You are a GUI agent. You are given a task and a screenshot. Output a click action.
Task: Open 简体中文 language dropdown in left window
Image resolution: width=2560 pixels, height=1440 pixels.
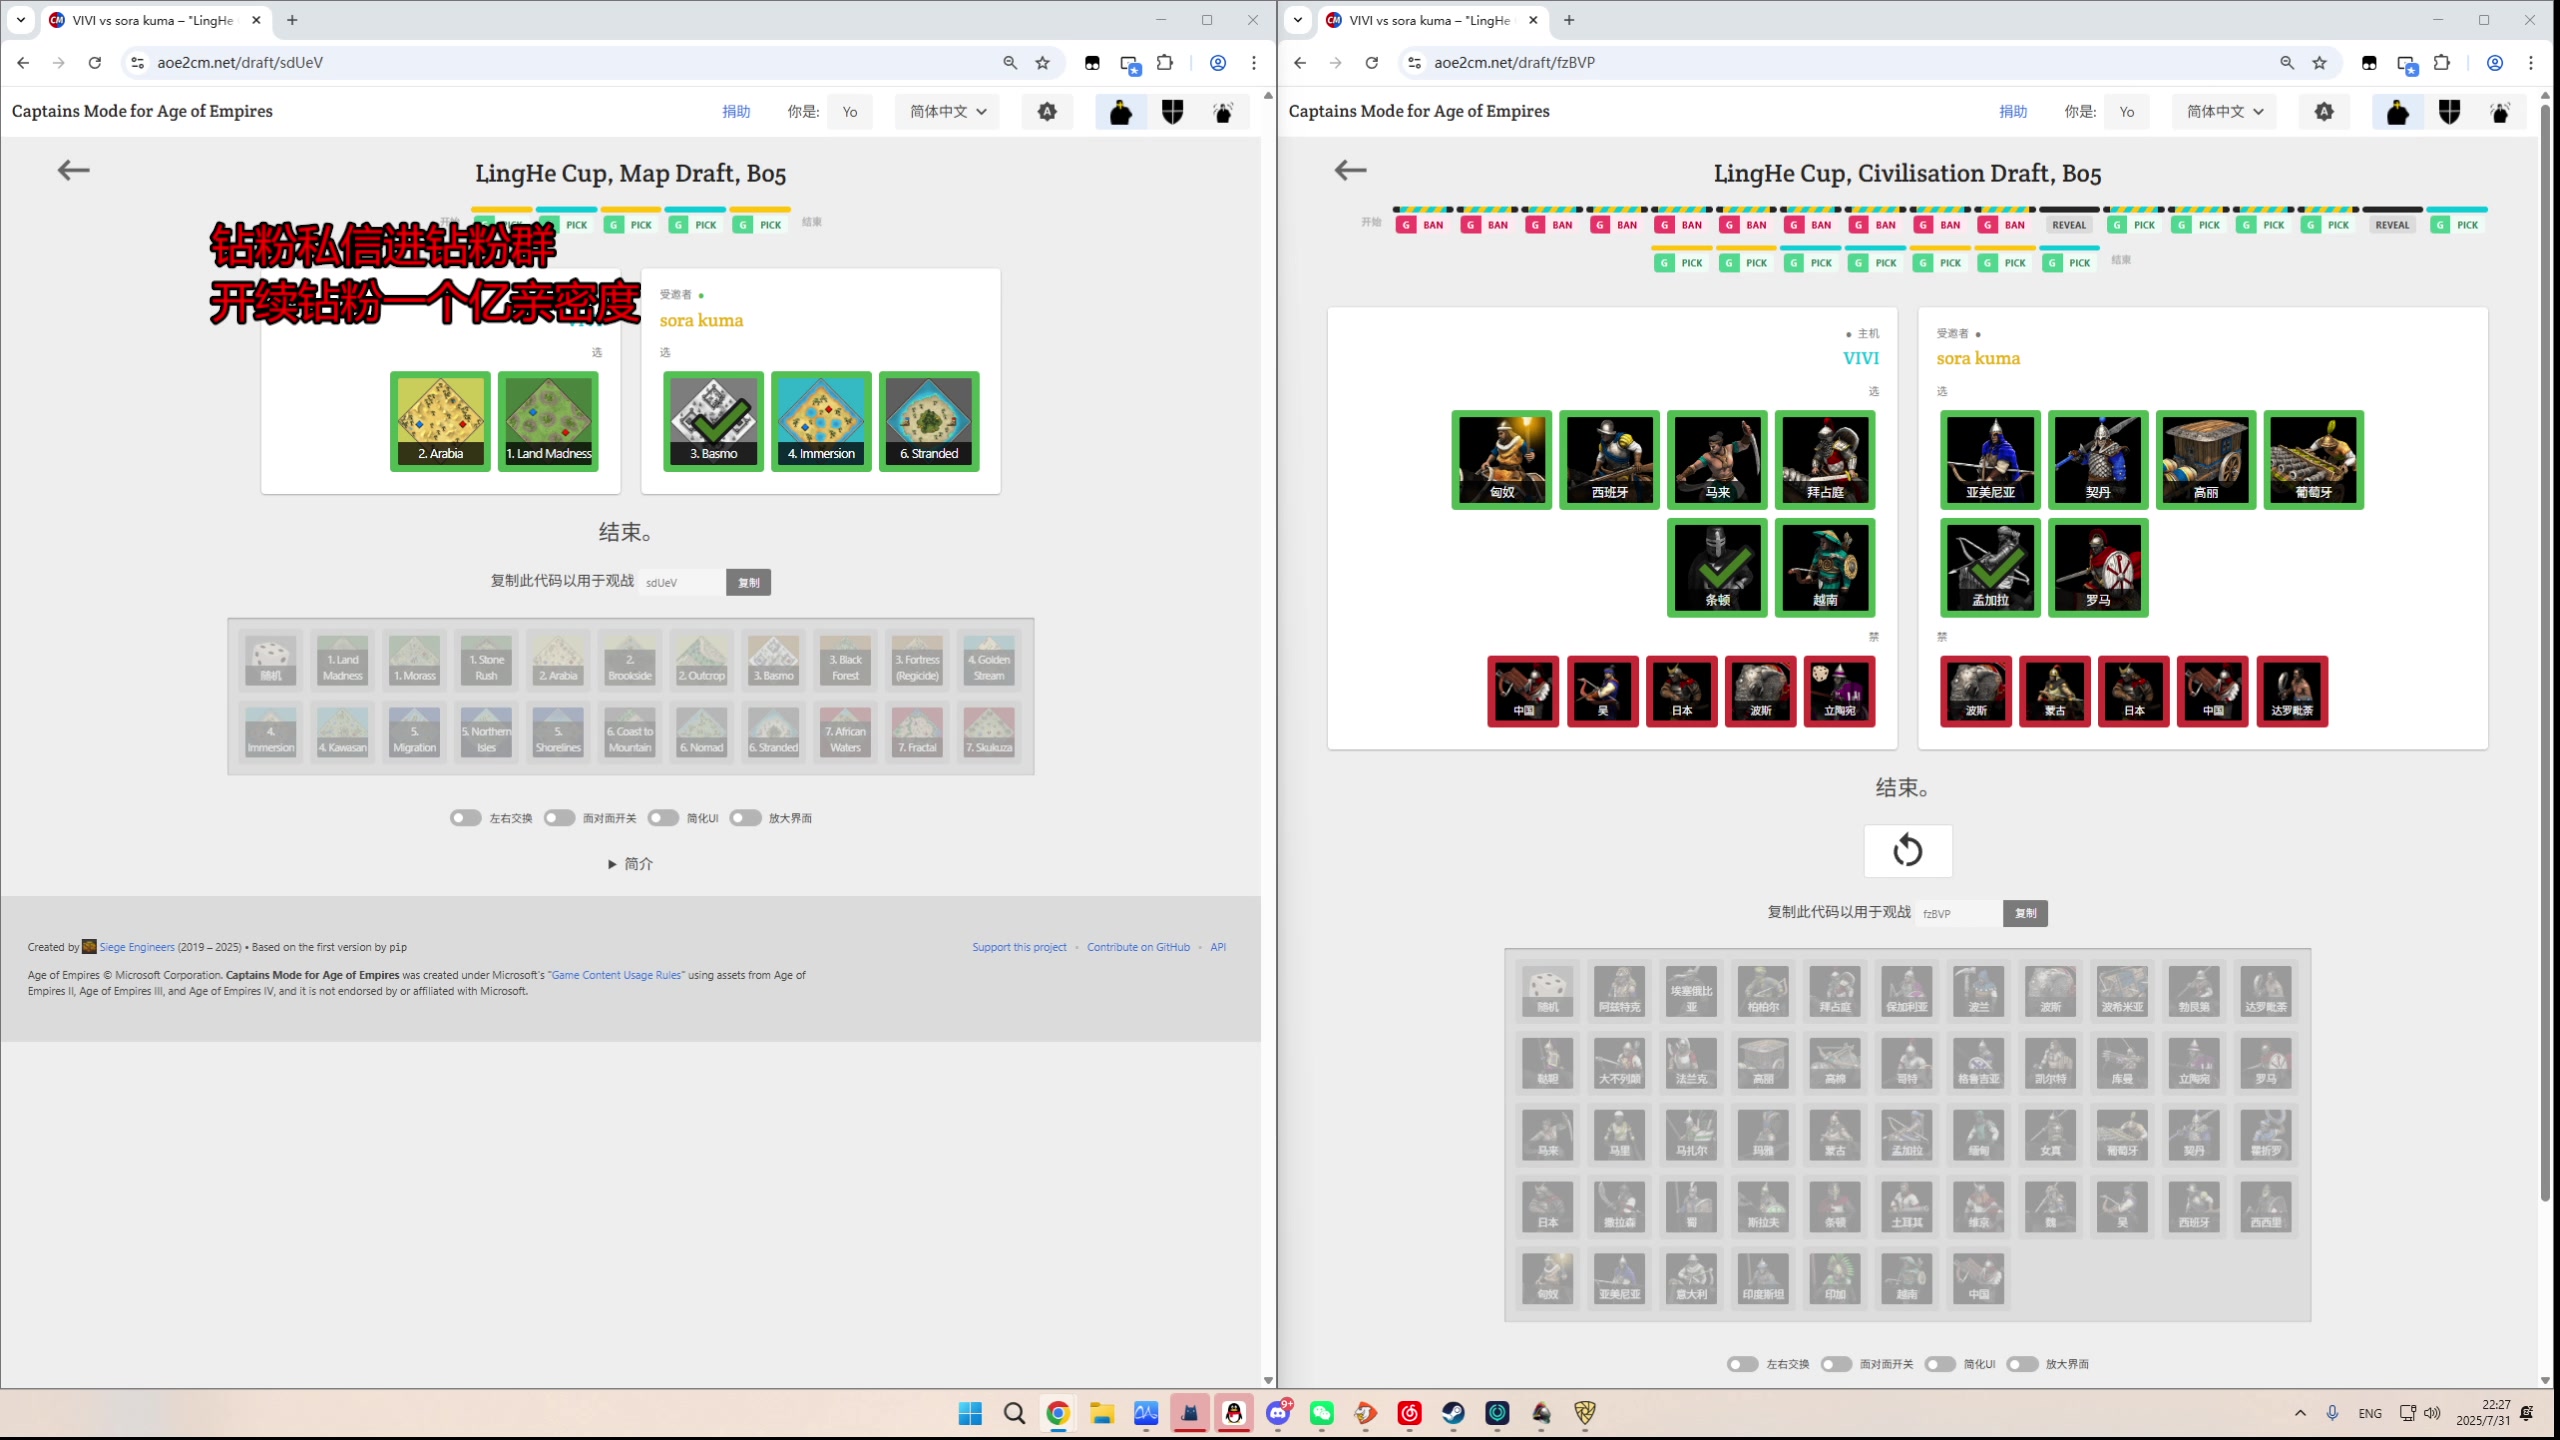[947, 112]
